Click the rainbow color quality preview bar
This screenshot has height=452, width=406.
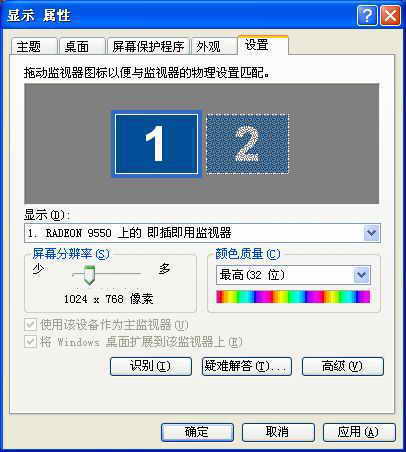click(x=293, y=297)
